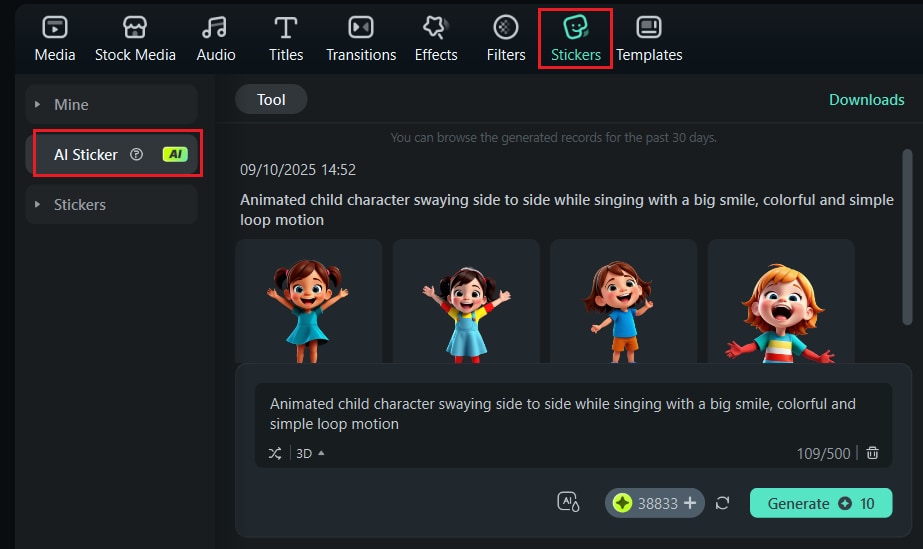Select the girl in blue overalls sticker
Screen dimensions: 923x549
pos(466,301)
